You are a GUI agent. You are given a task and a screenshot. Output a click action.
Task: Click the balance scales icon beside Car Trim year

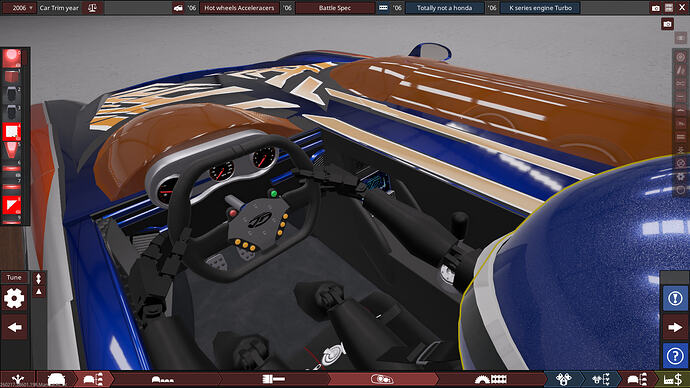[92, 8]
